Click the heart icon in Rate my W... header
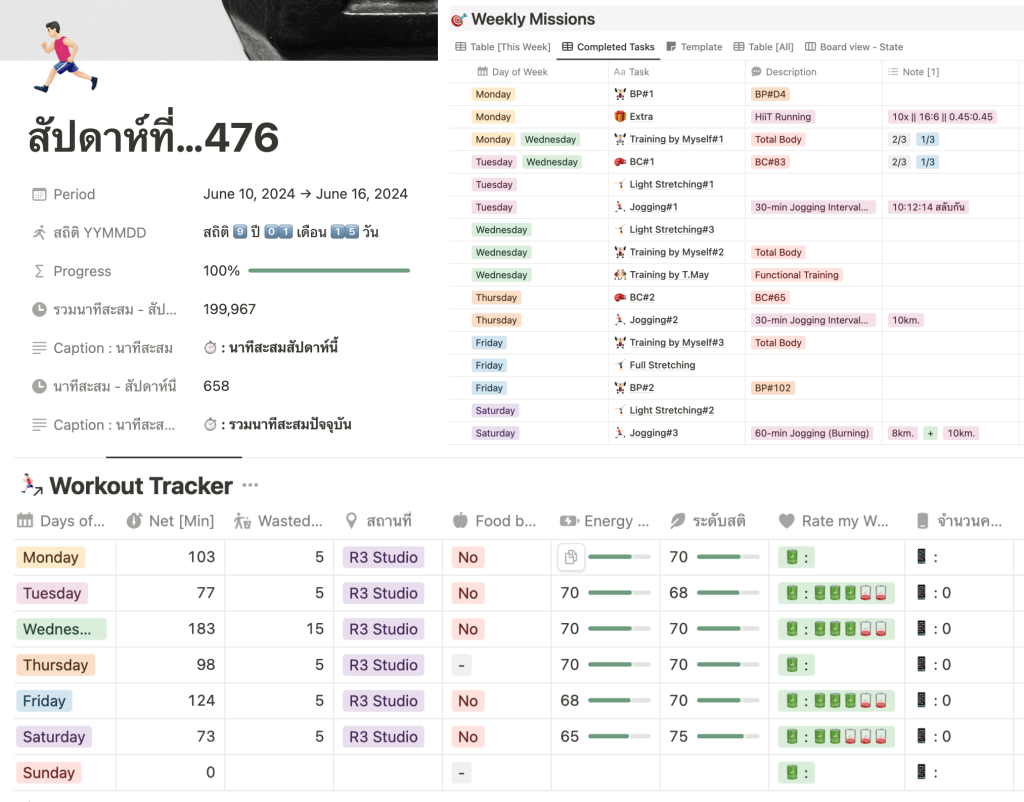Image resolution: width=1024 pixels, height=802 pixels. pyautogui.click(x=787, y=521)
